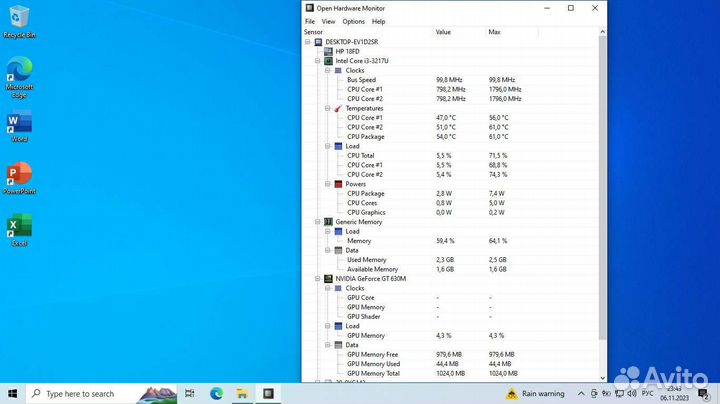Open the Microsoft Edge desktop shortcut
This screenshot has width=720, height=404.
(x=19, y=77)
